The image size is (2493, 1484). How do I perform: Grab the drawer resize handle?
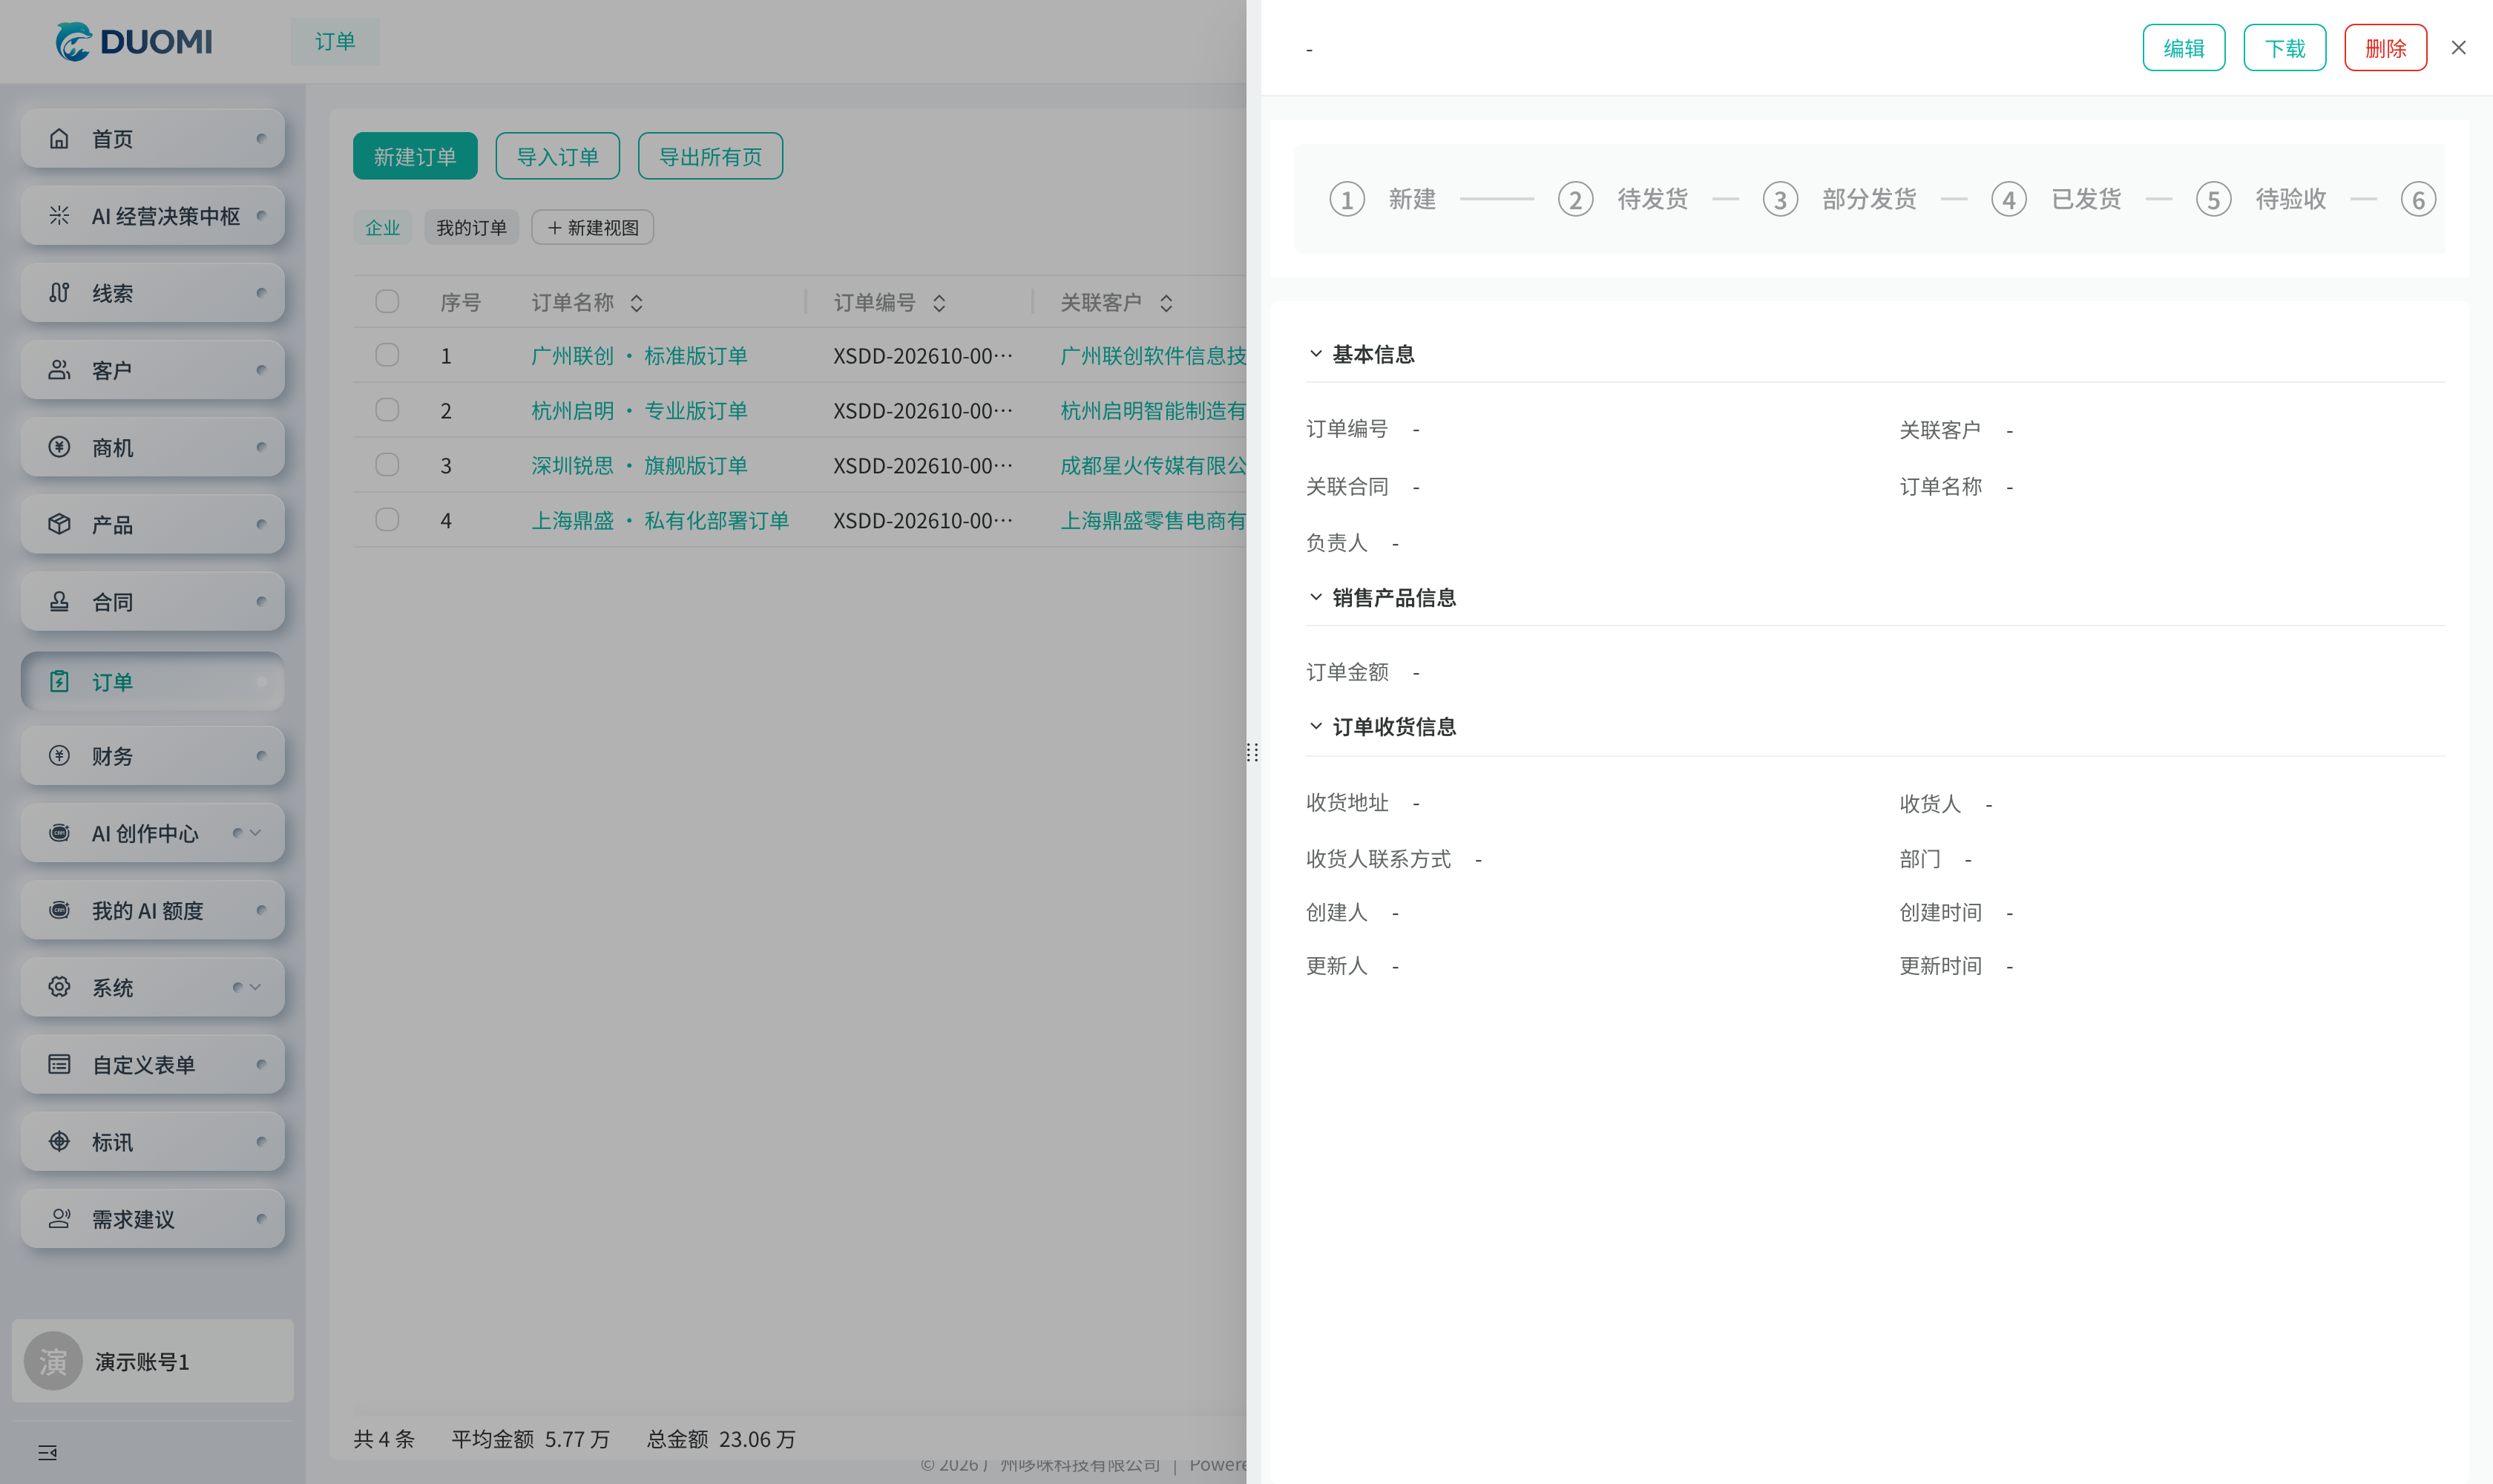(x=1253, y=752)
